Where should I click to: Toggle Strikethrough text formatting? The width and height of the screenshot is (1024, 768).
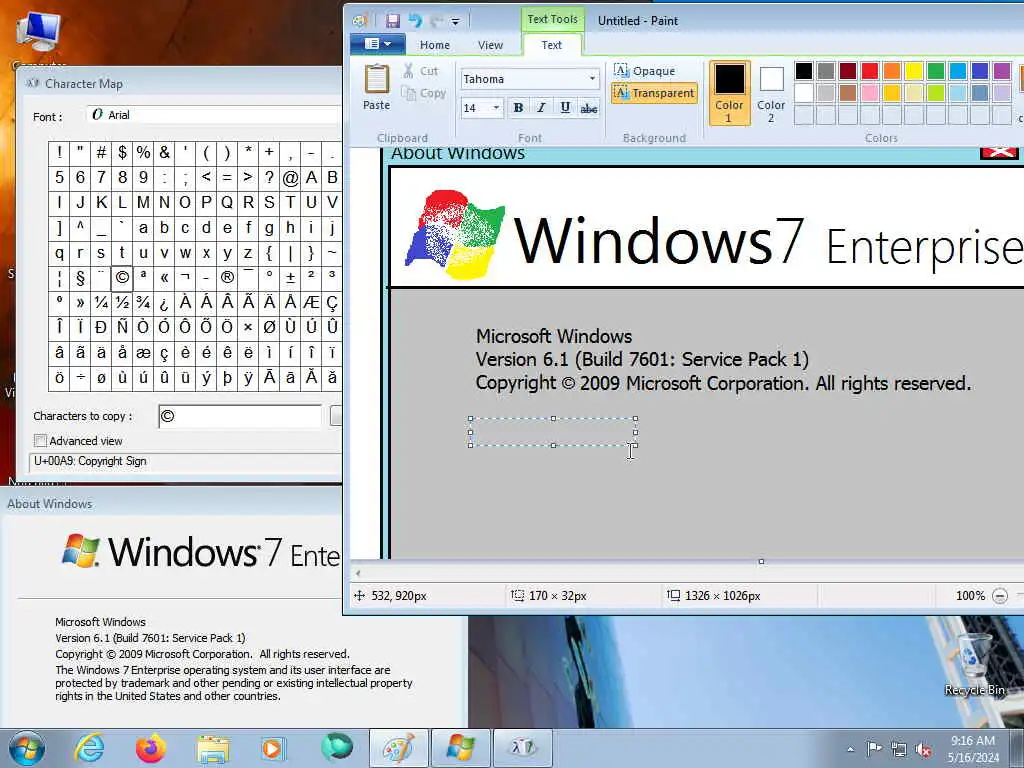pyautogui.click(x=588, y=108)
